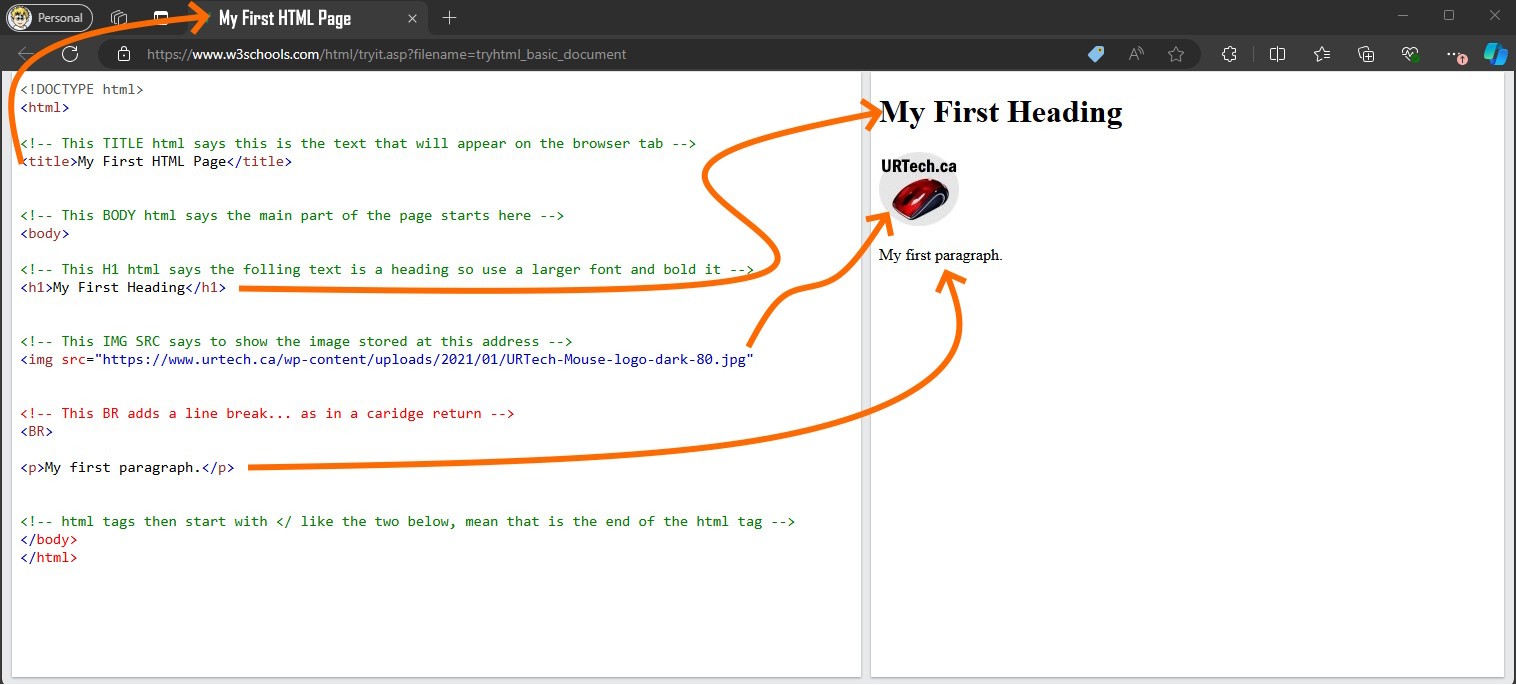The height and width of the screenshot is (685, 1516).
Task: Enable split screen view
Action: (x=1277, y=54)
